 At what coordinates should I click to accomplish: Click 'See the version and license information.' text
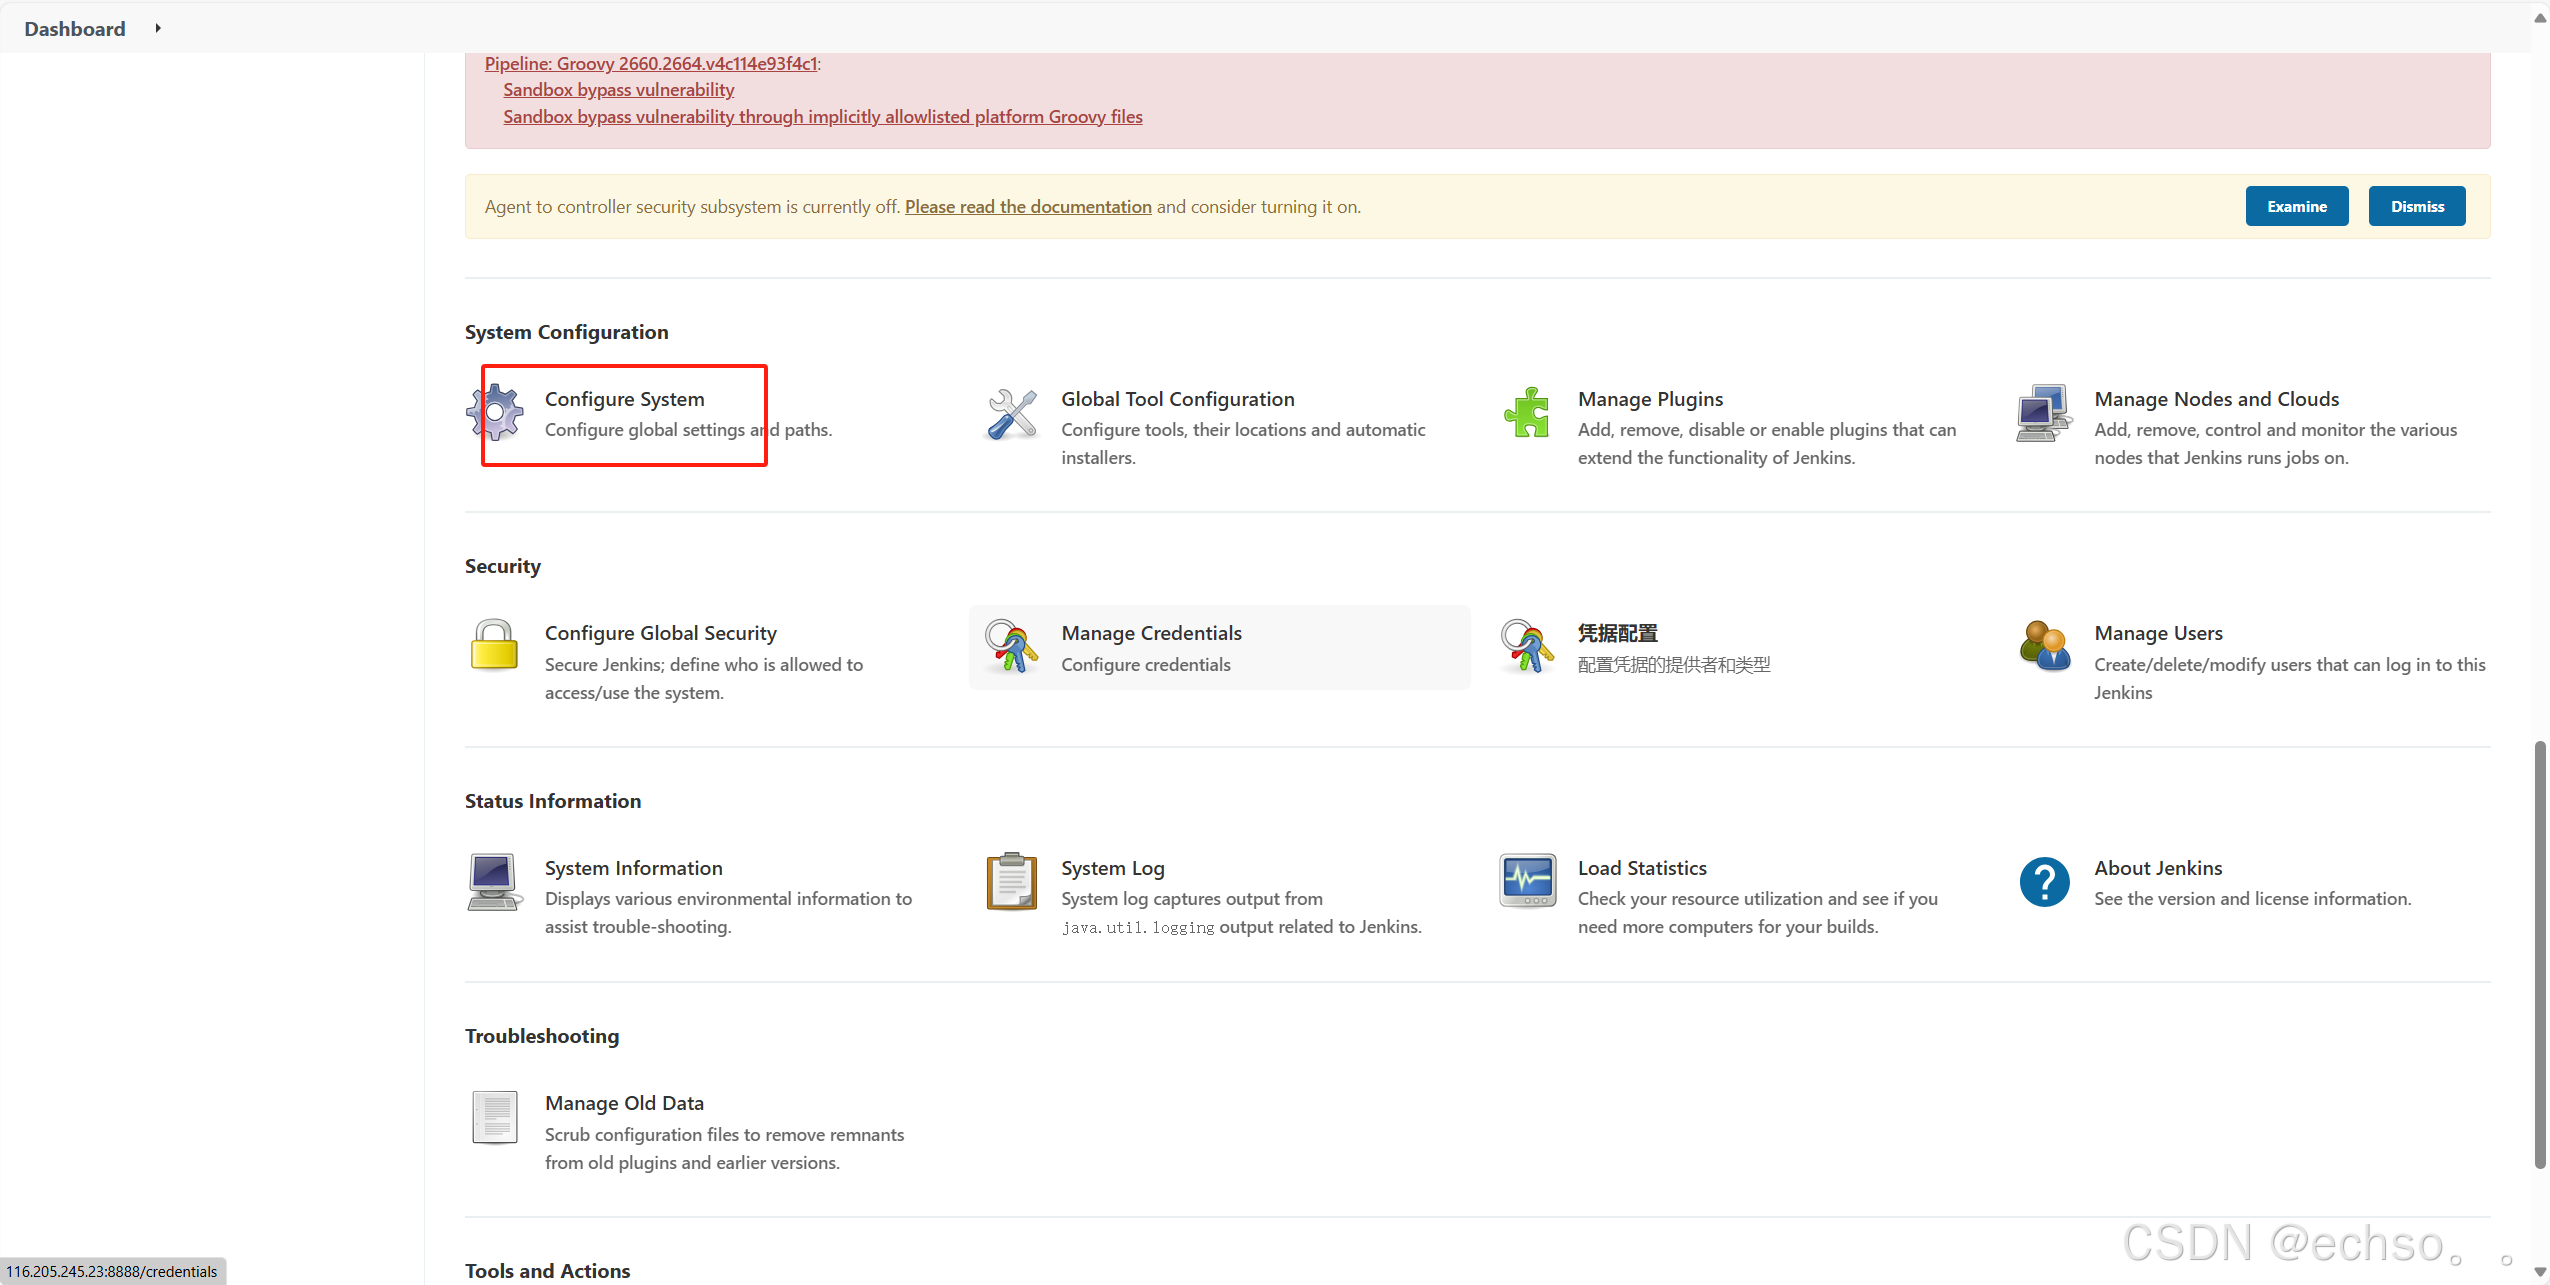tap(2252, 898)
